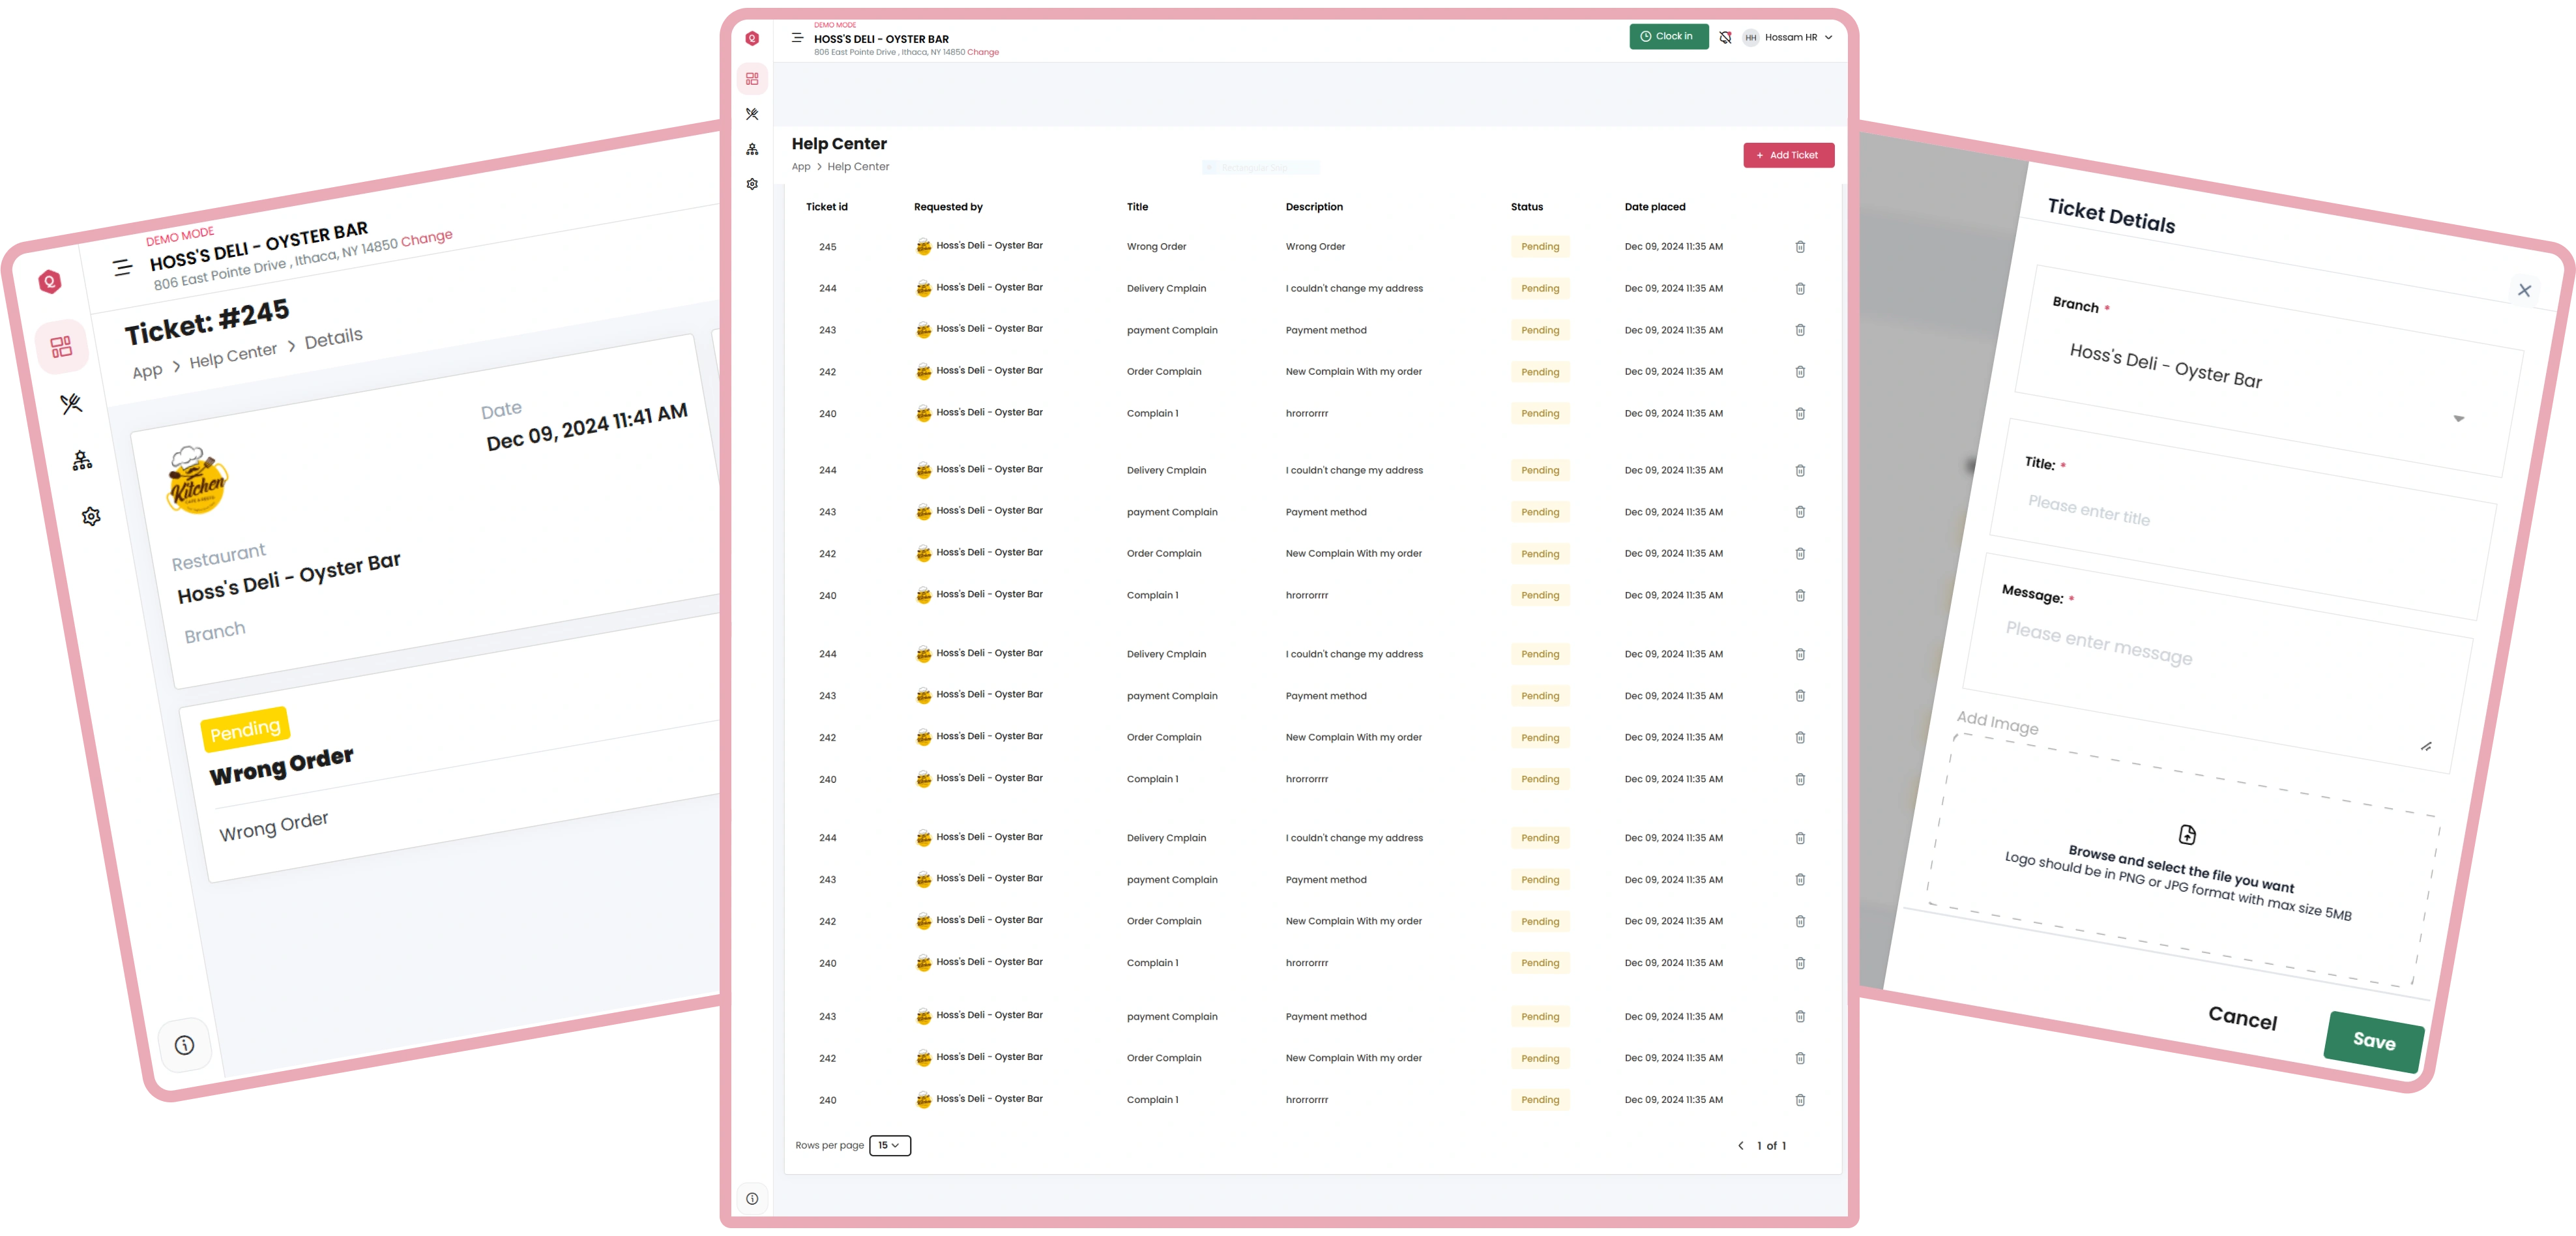Screen dimensions: 2576x1236
Task: Open the crossed utensils icon in center sidebar
Action: click(x=752, y=114)
